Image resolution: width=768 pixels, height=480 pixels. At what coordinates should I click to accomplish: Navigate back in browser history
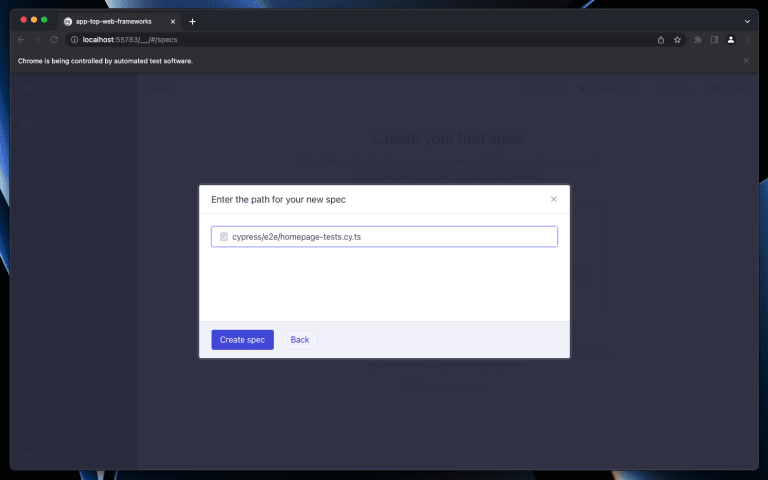click(x=21, y=40)
